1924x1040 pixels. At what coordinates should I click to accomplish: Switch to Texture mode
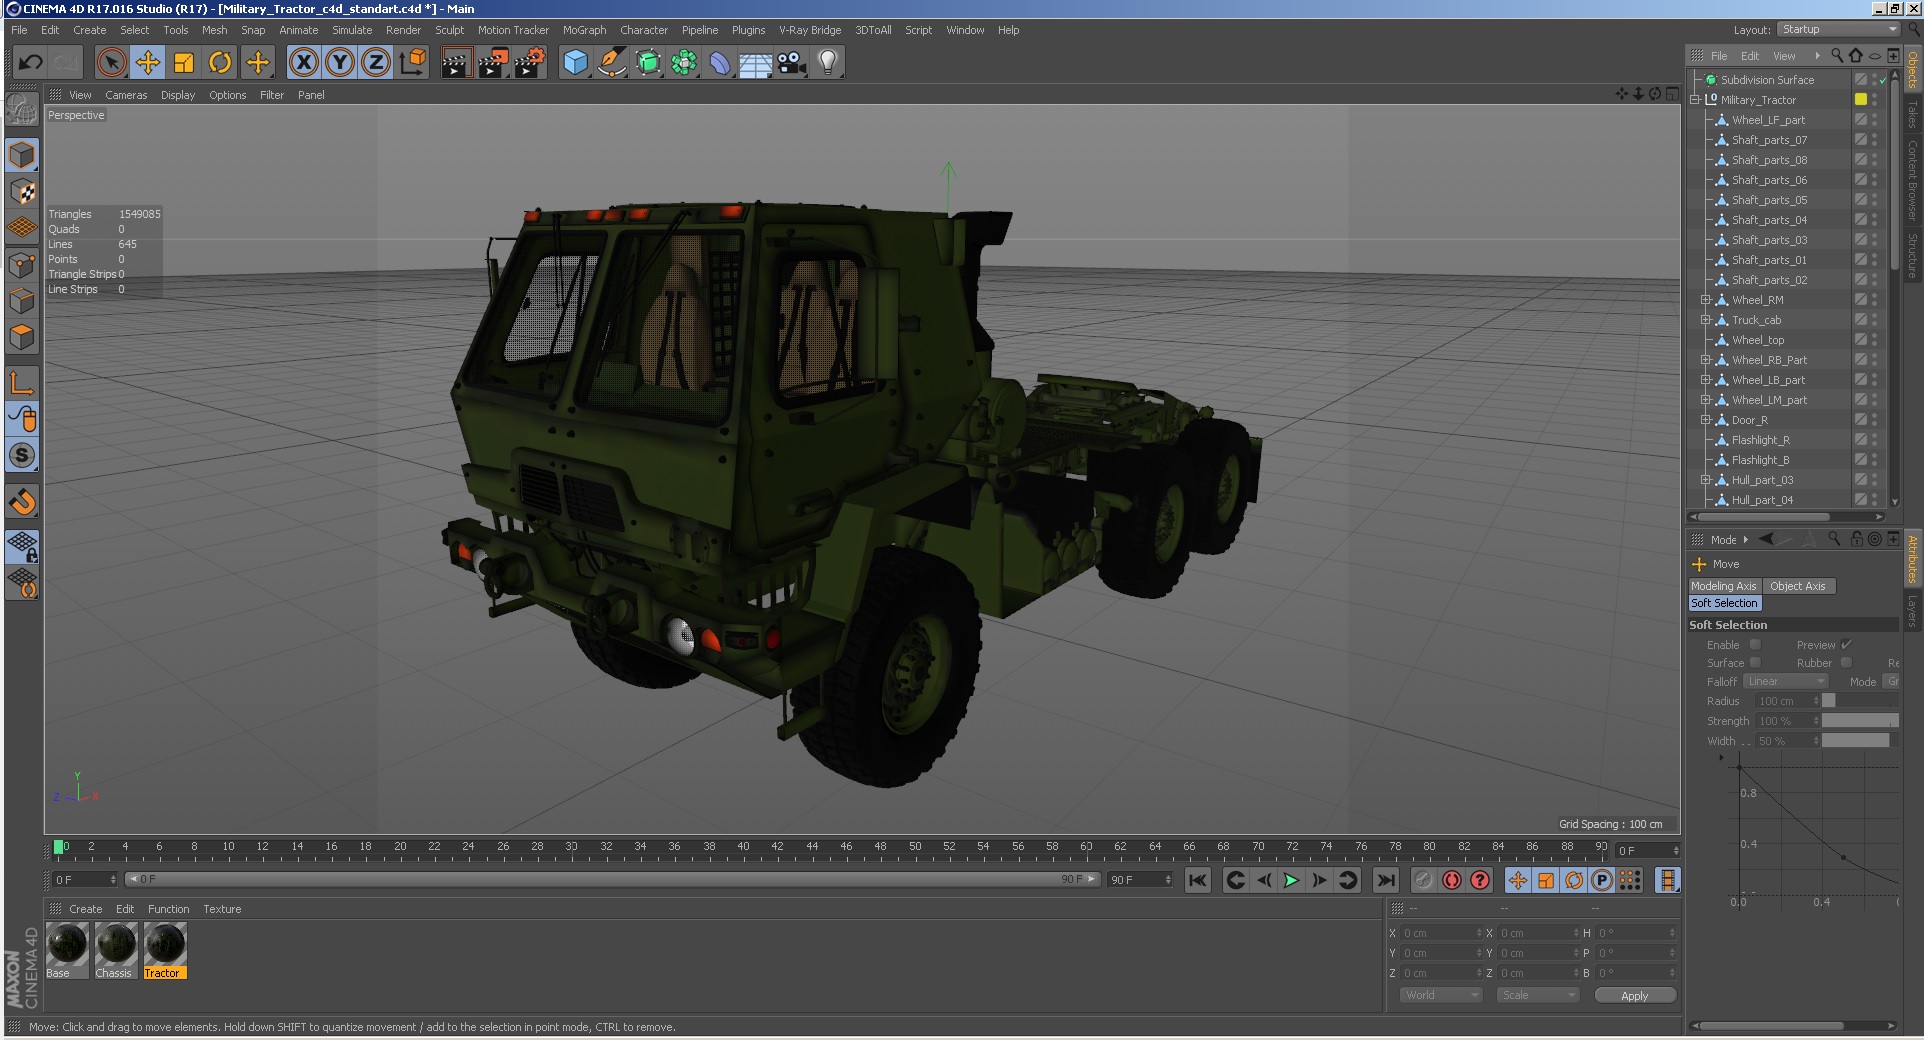coord(22,191)
